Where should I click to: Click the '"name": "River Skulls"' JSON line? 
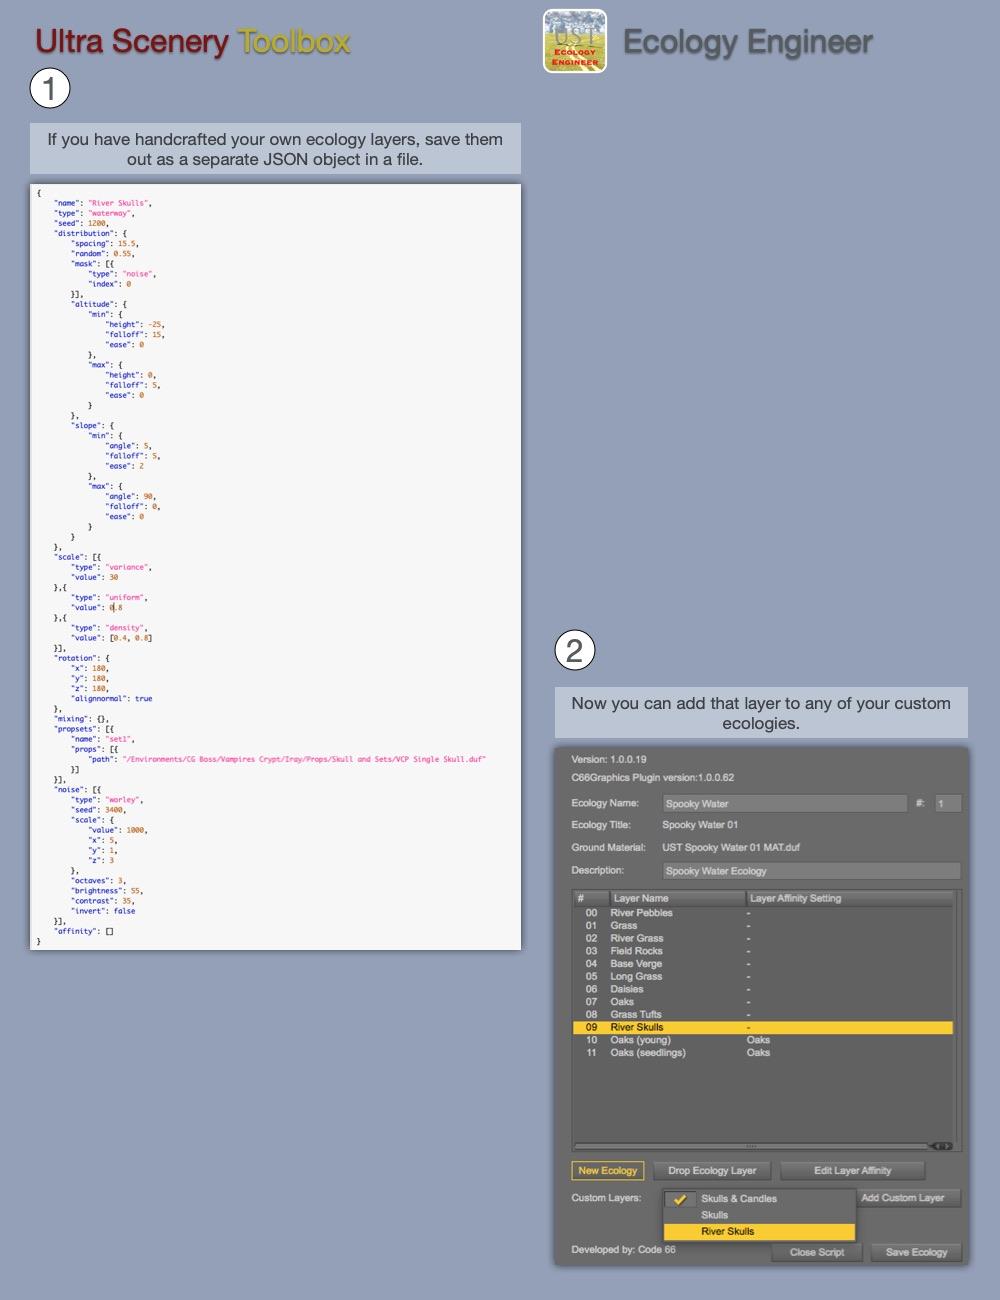click(103, 203)
